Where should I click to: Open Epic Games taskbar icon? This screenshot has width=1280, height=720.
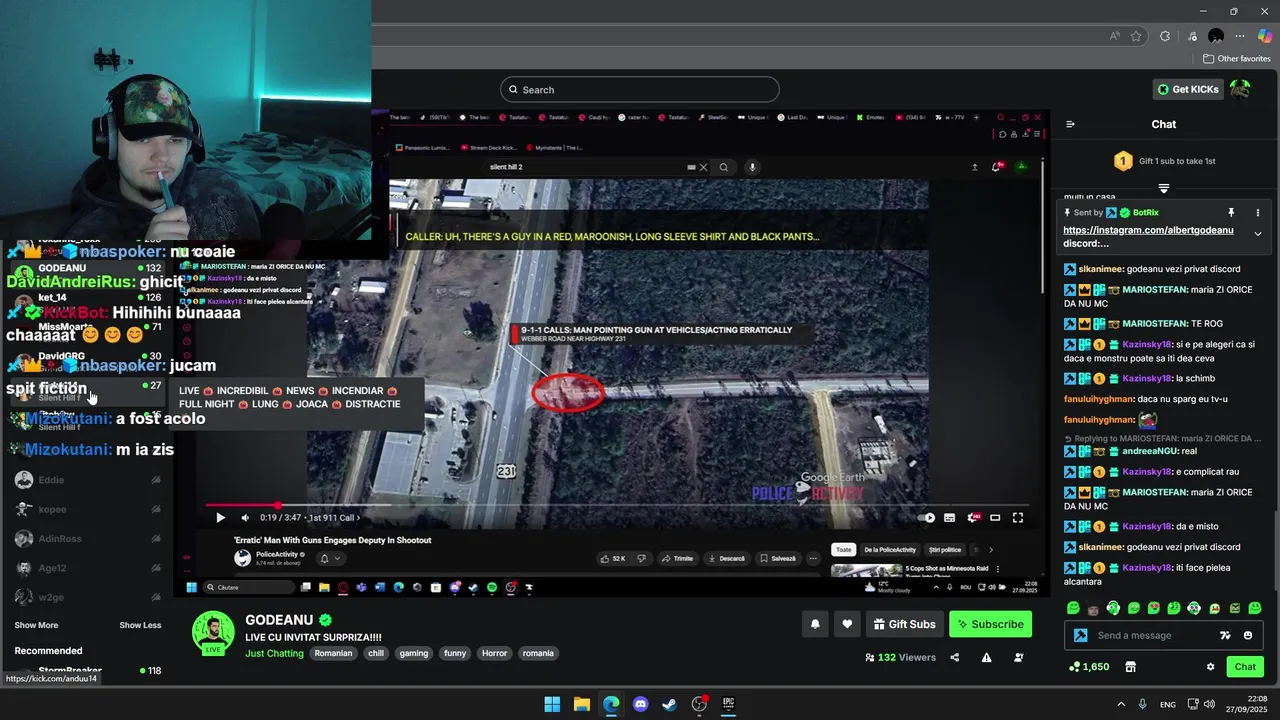tap(728, 704)
